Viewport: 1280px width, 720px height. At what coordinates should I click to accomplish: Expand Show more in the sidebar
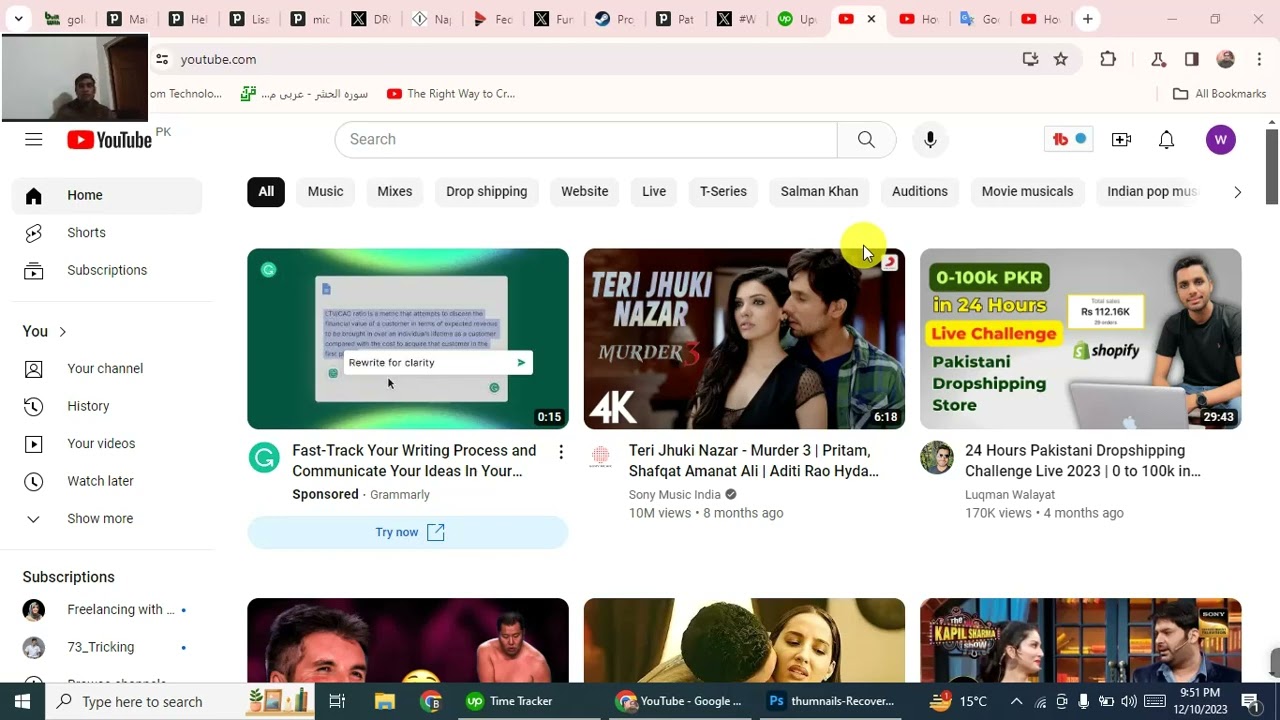[x=107, y=519]
